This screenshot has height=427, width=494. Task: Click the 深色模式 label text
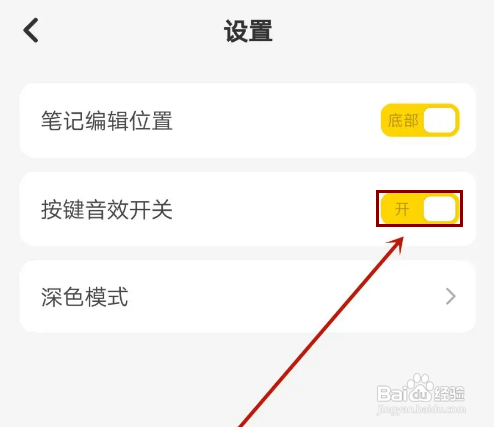click(x=85, y=297)
